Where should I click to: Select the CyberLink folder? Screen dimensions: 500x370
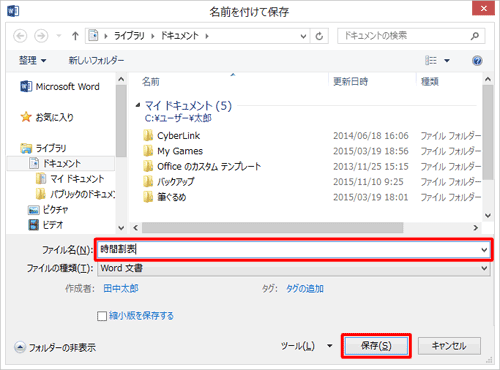[178, 136]
